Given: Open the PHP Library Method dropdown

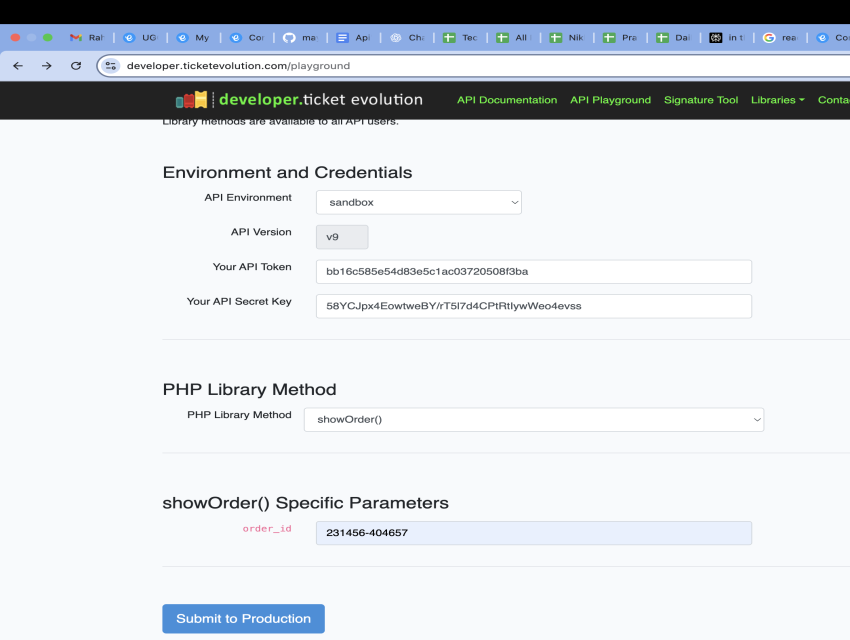Looking at the screenshot, I should click(x=533, y=419).
